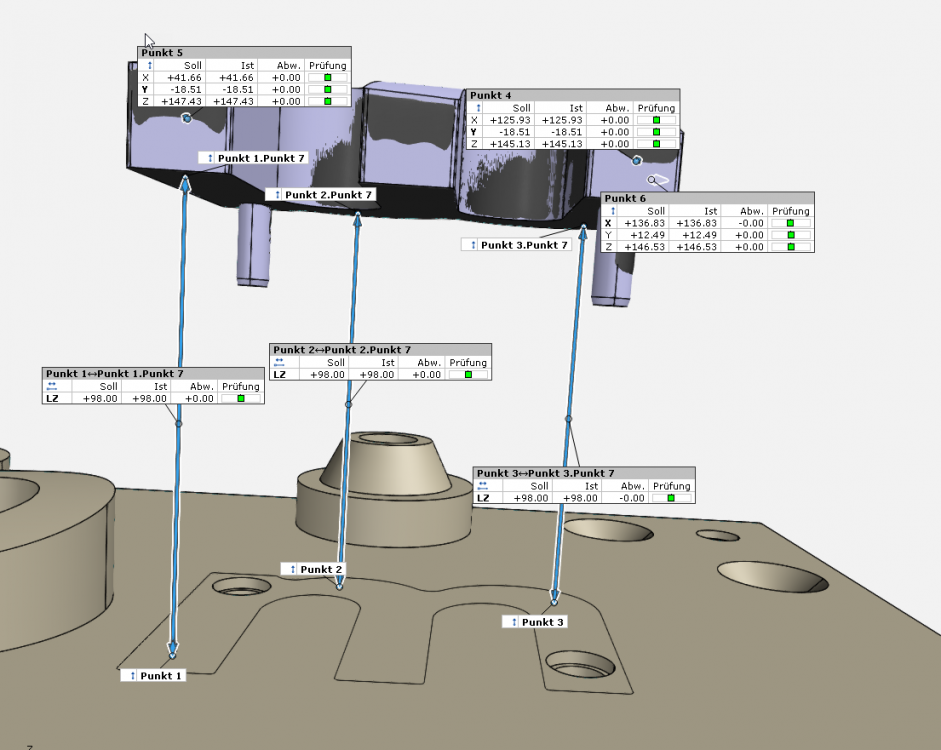The height and width of the screenshot is (750, 941).
Task: Select the point icon in Punkt 4 table header
Action: point(477,108)
